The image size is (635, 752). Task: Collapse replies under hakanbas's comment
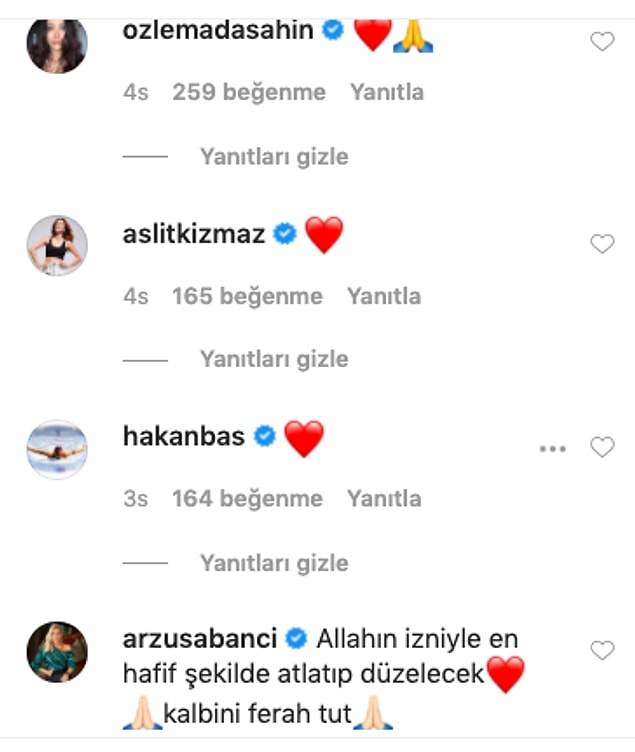274,563
